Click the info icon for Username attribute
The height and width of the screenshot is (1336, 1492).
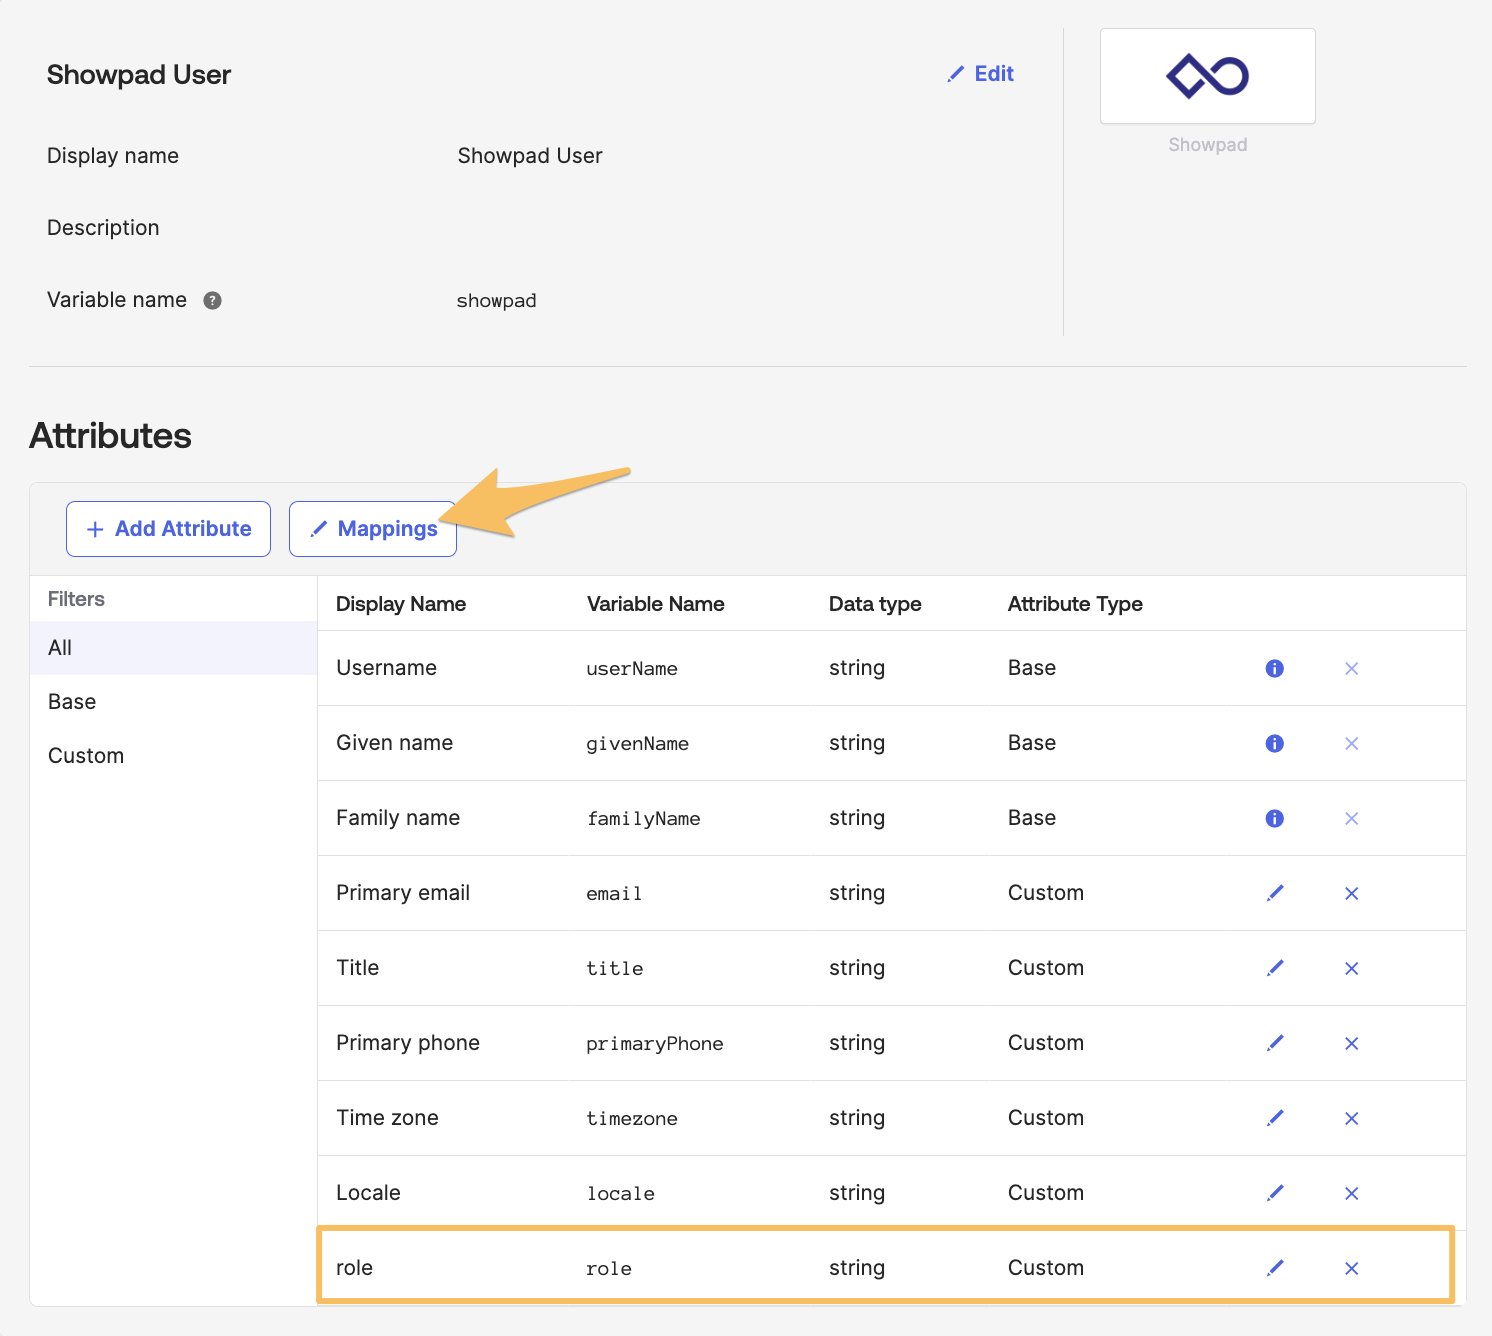point(1274,668)
